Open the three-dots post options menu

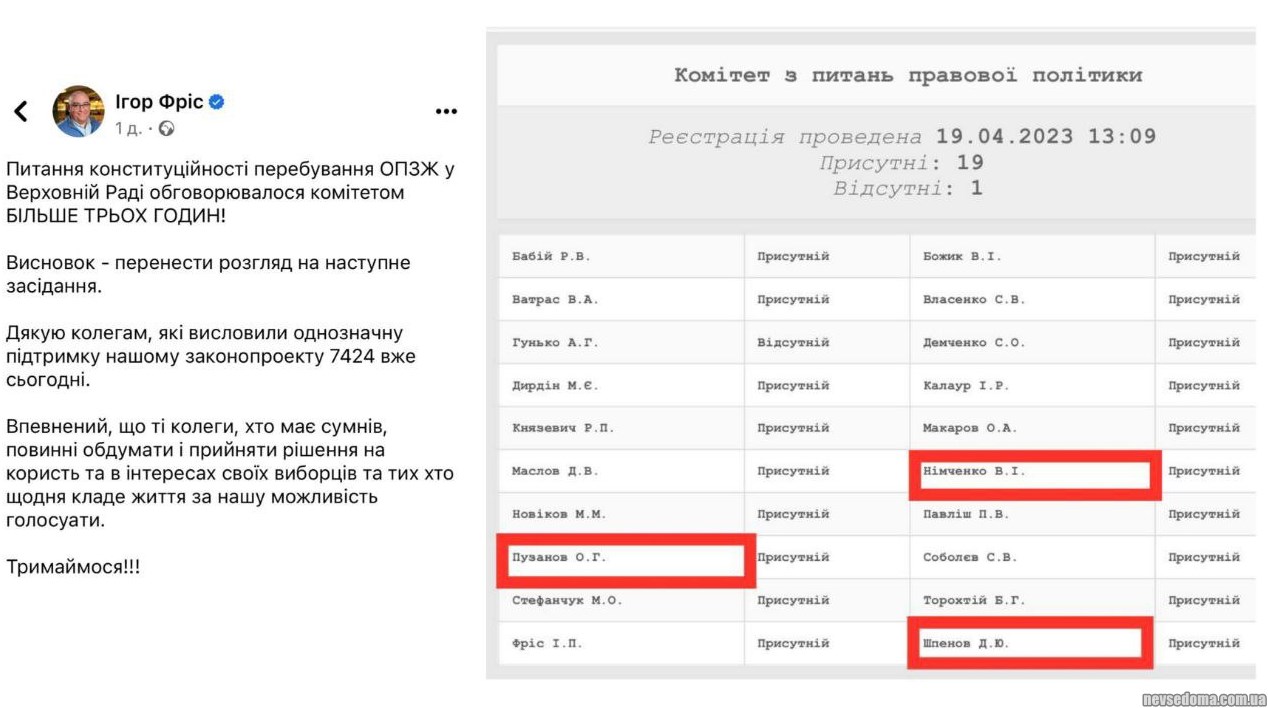click(446, 111)
